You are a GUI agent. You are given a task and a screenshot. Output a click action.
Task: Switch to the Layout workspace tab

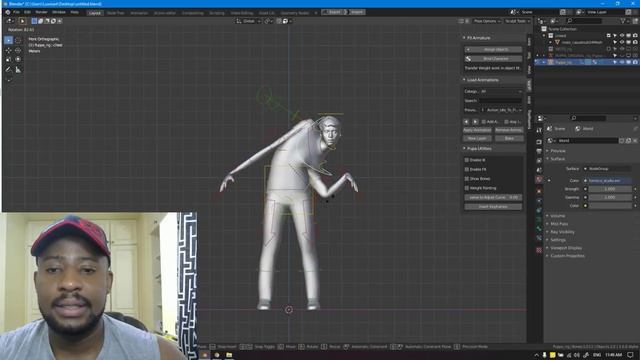tap(95, 13)
